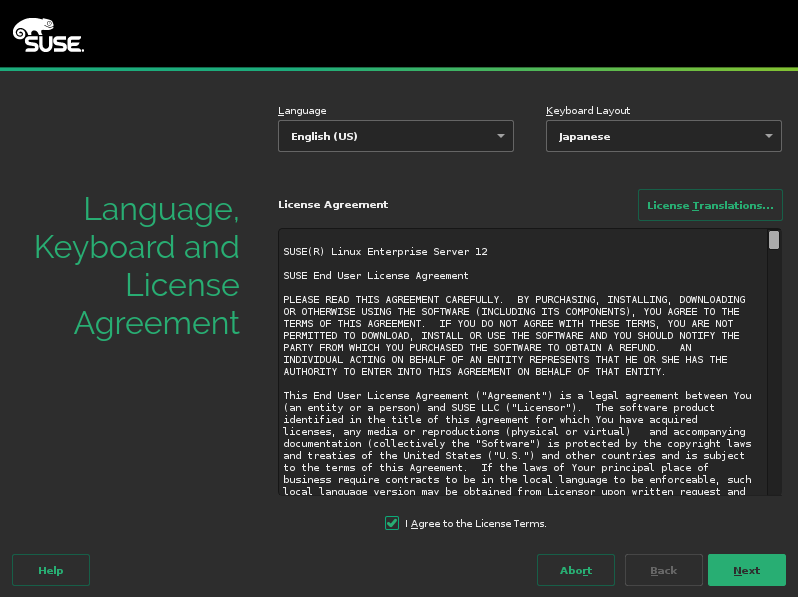Open the Help button

(x=51, y=570)
